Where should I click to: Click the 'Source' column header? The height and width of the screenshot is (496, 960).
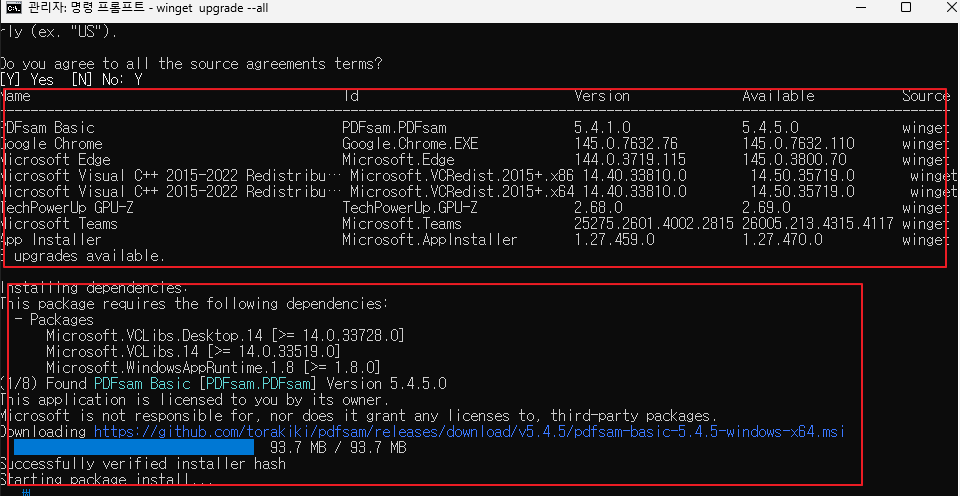tap(926, 96)
